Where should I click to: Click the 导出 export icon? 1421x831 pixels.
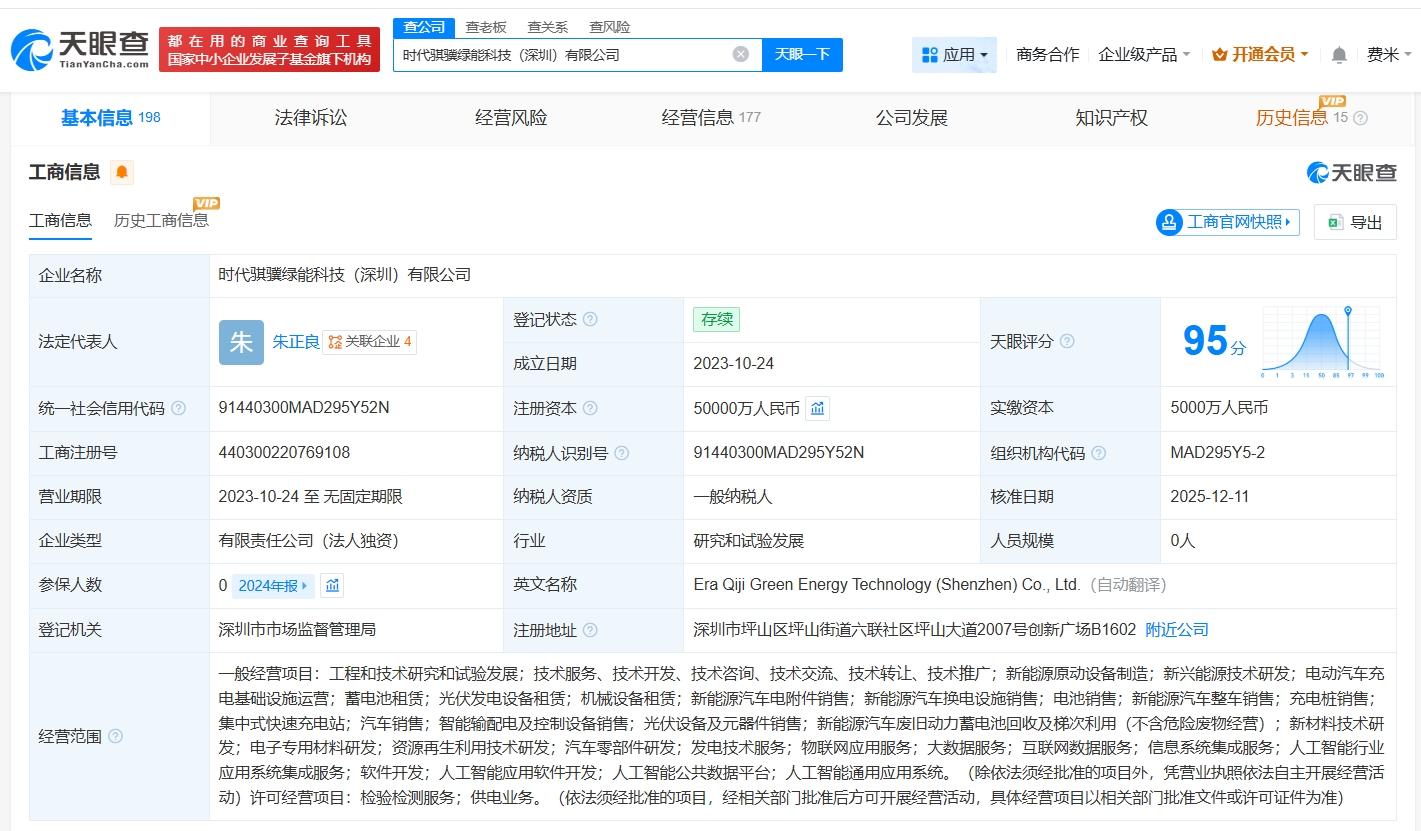click(1334, 222)
